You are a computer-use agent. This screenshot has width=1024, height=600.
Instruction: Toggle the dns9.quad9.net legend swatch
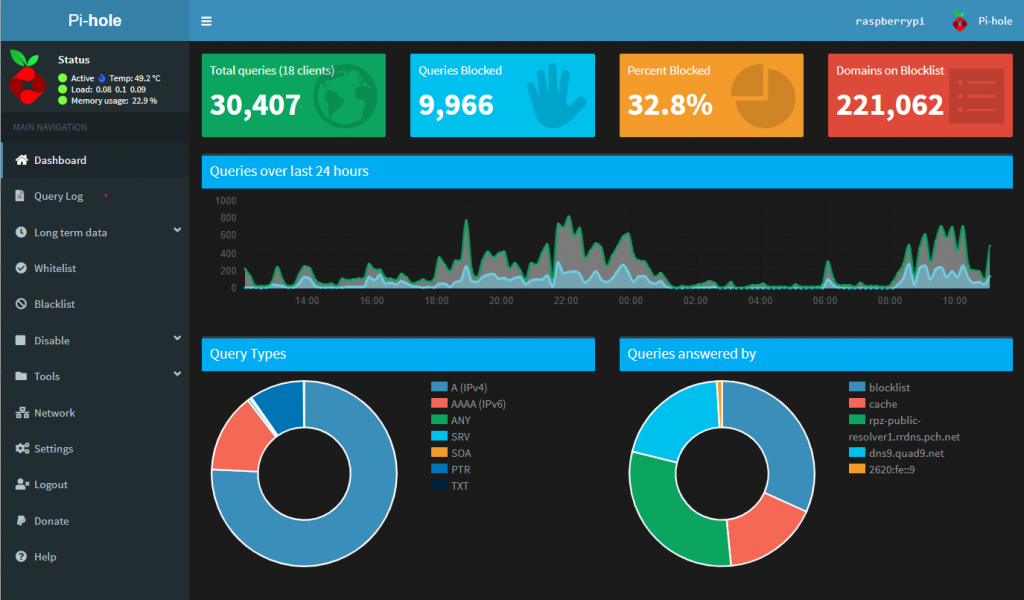coord(857,452)
